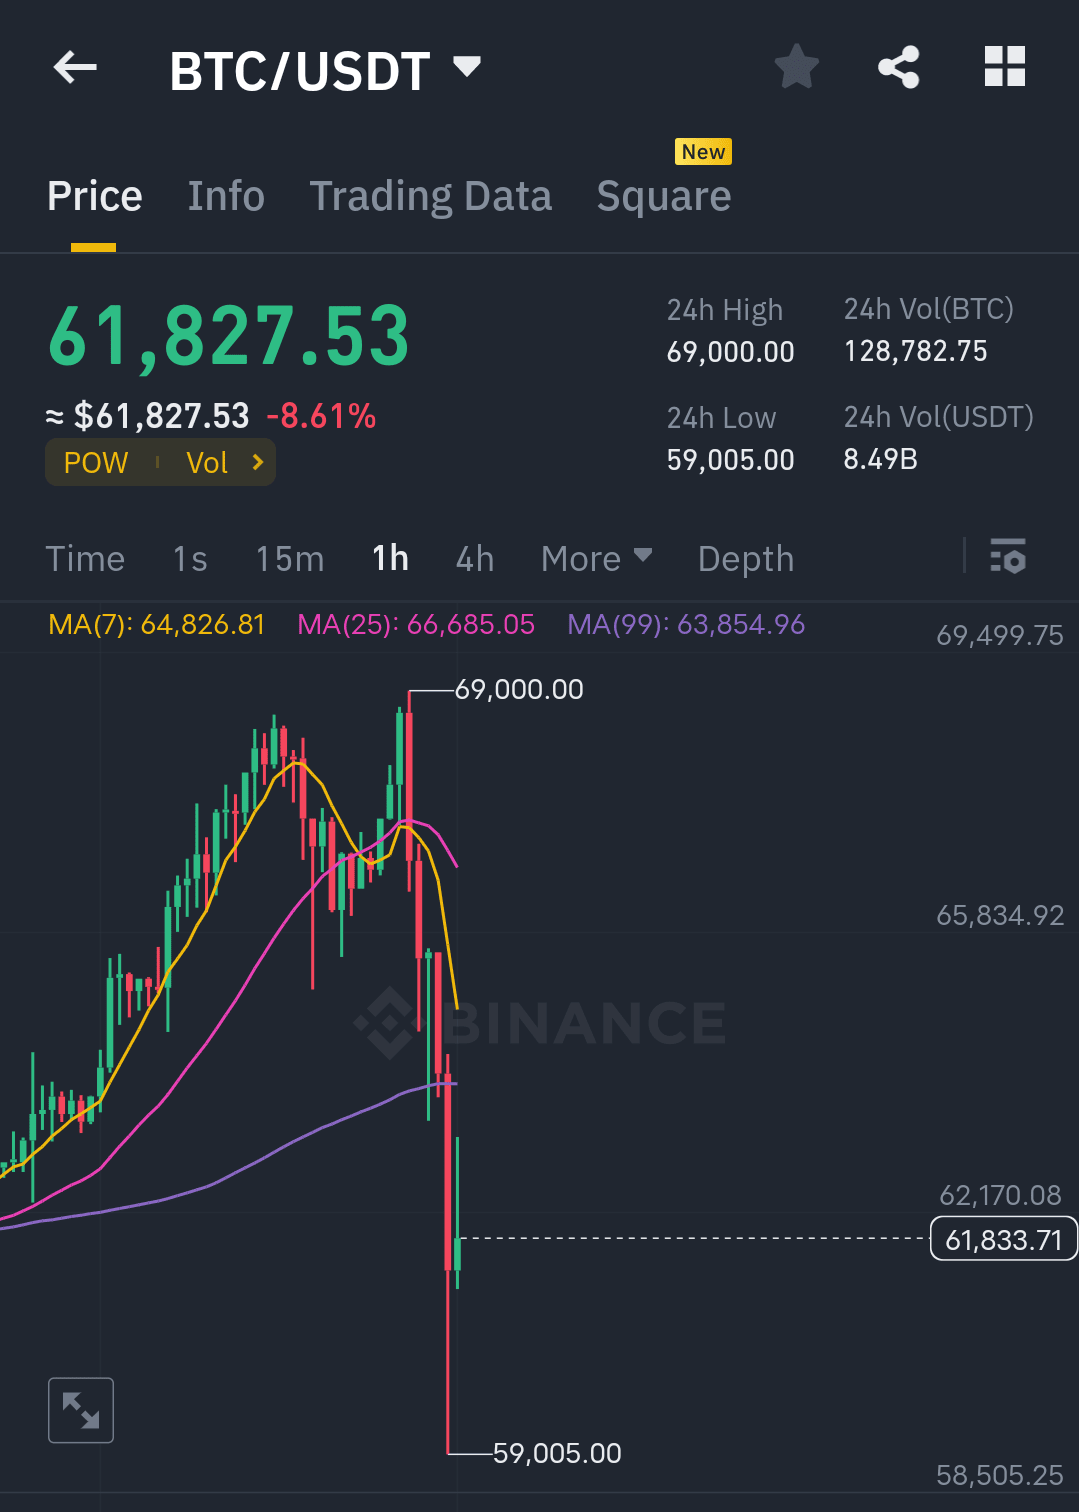The image size is (1079, 1512).
Task: Favorite BTC/USDT with the star icon
Action: click(x=796, y=67)
